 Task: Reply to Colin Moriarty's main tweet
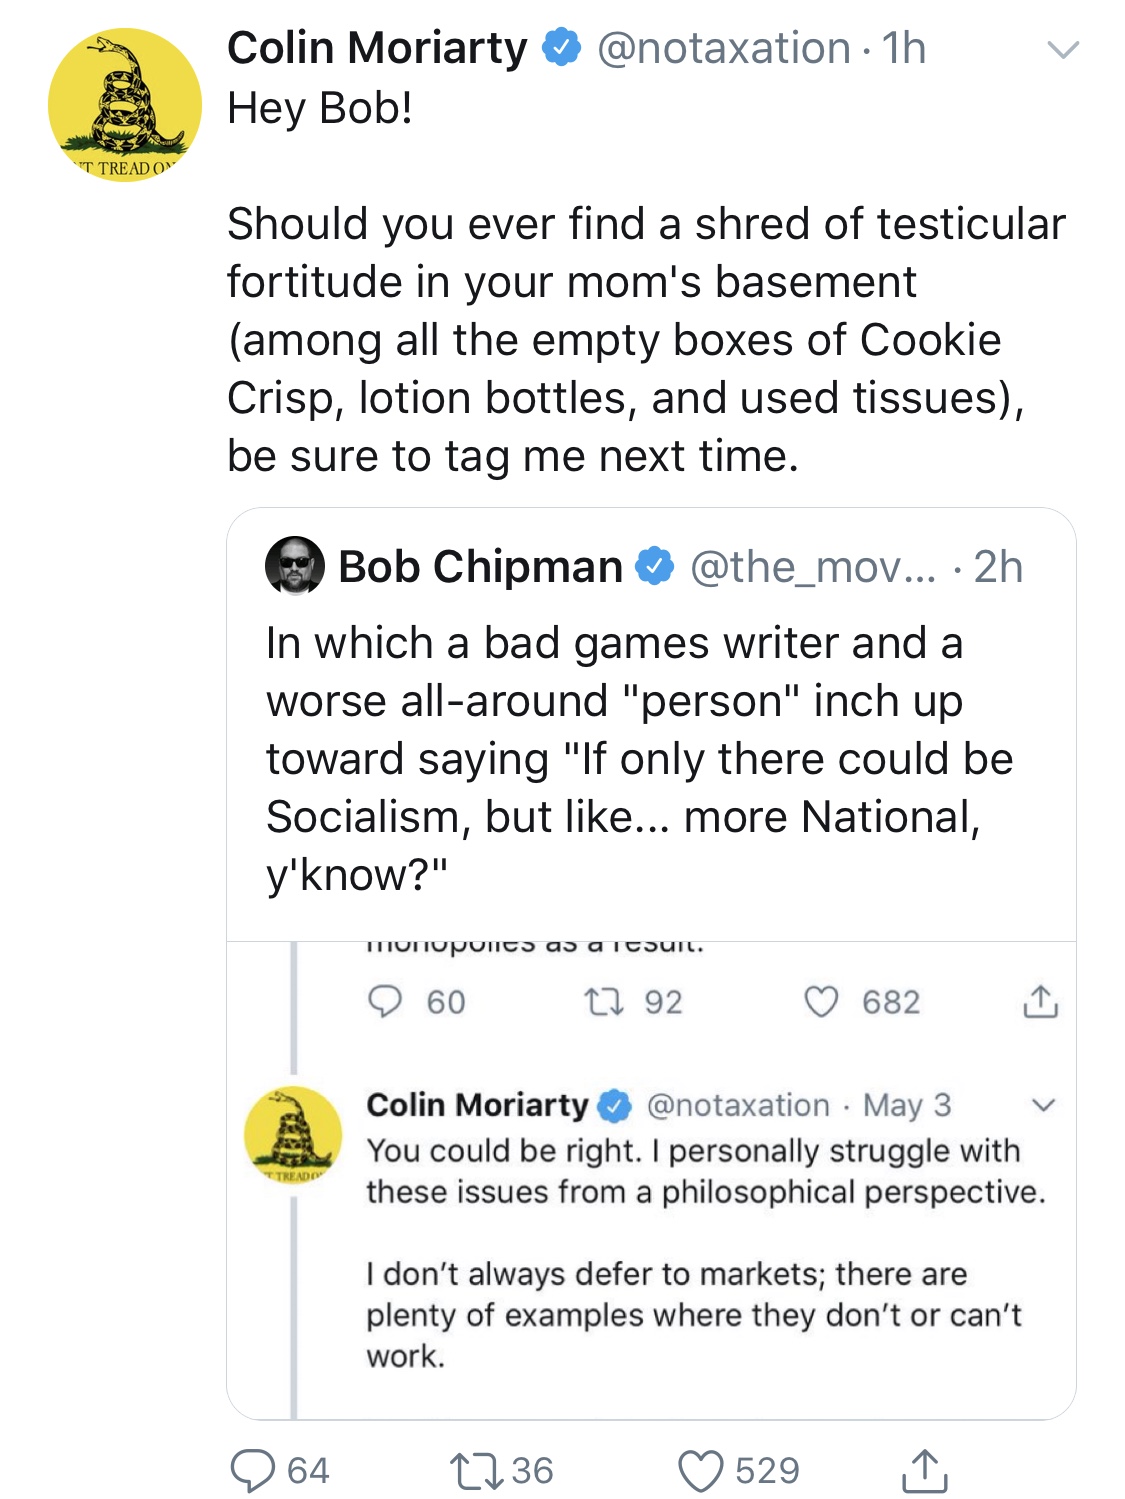253,1471
